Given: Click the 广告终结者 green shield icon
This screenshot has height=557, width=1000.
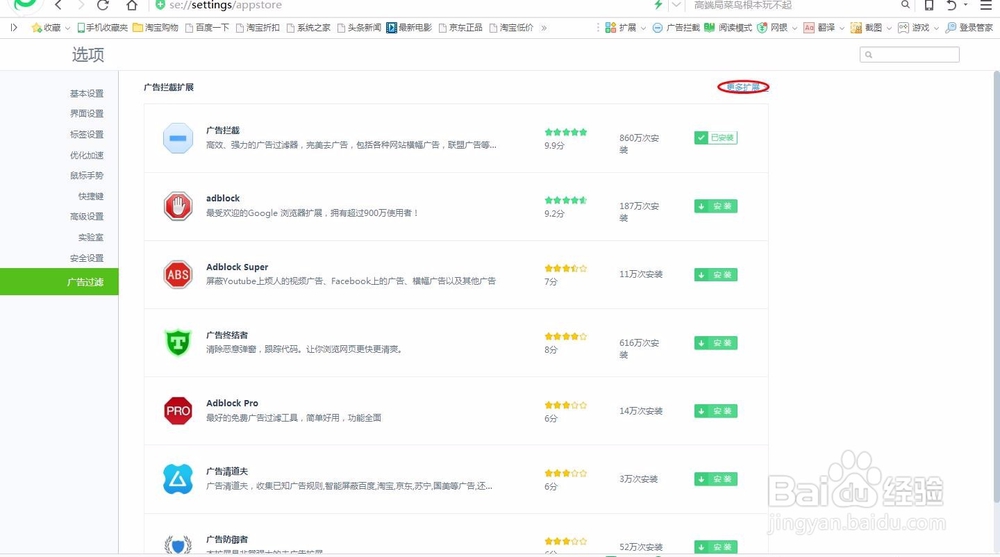Looking at the screenshot, I should pos(178,343).
